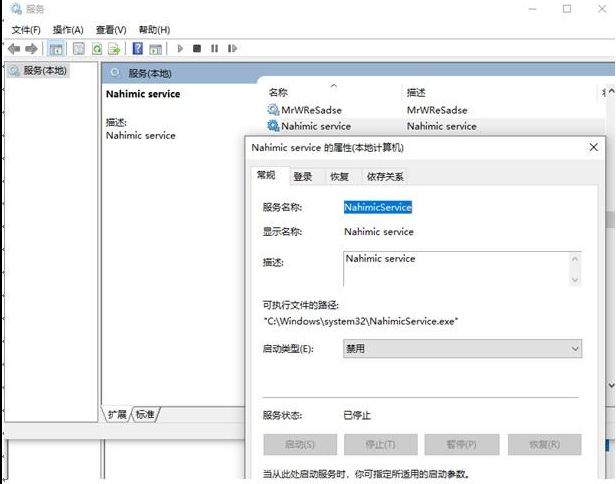Click the Refresh toolbar icon

97,49
